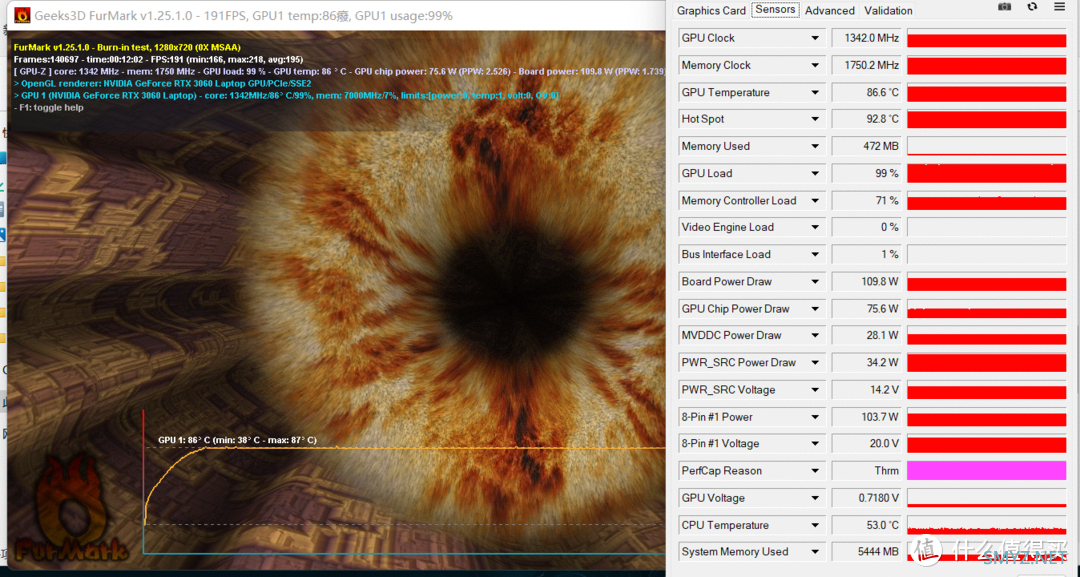Open the GPU-Z hamburger menu
The width and height of the screenshot is (1080, 577).
[x=1059, y=7]
